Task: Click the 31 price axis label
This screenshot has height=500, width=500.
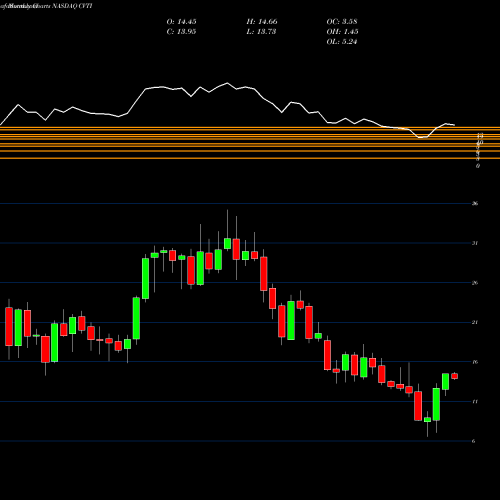Action: tap(475, 243)
